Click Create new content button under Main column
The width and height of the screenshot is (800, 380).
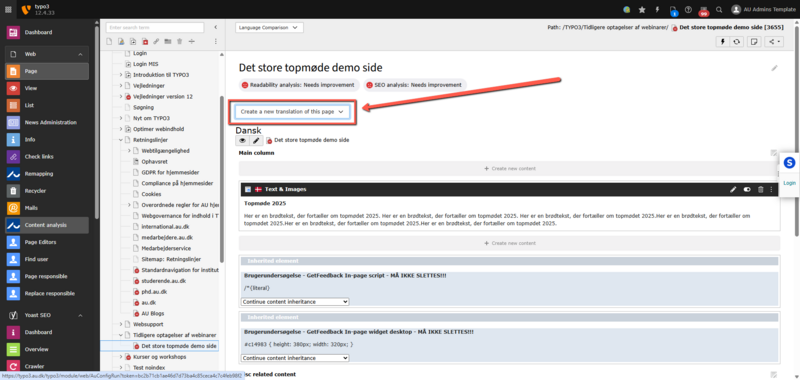509,168
